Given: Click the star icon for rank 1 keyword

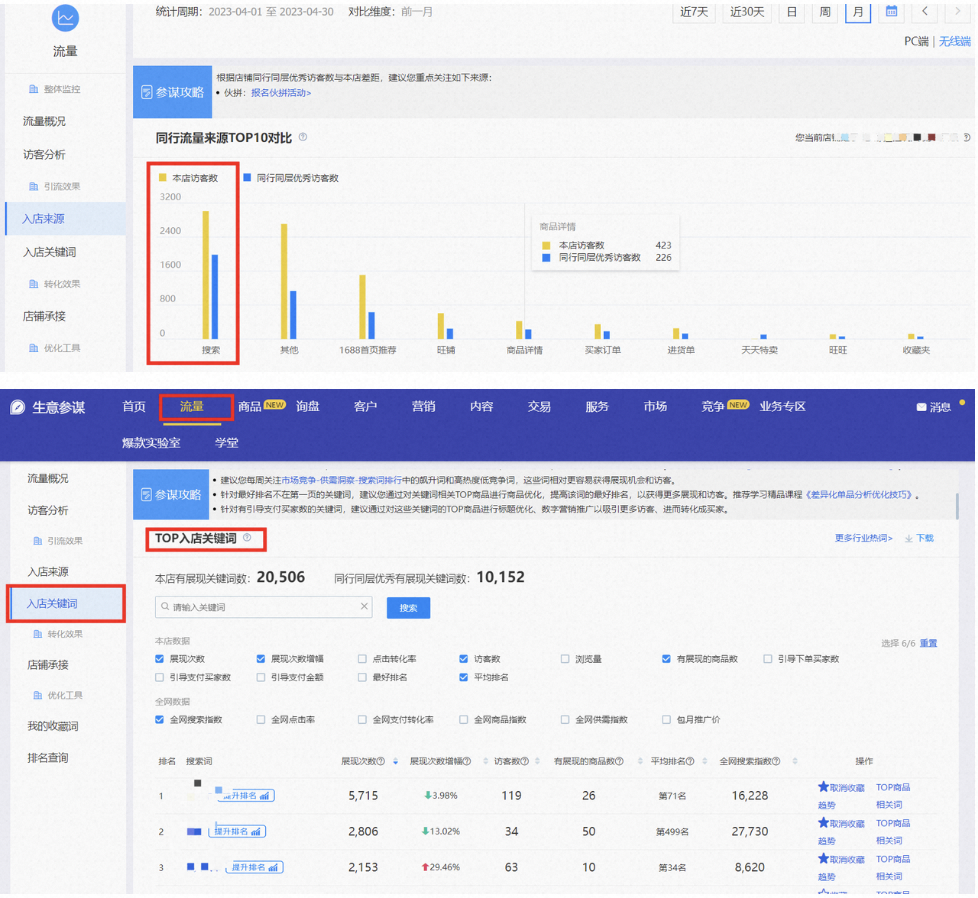Looking at the screenshot, I should pyautogui.click(x=823, y=787).
